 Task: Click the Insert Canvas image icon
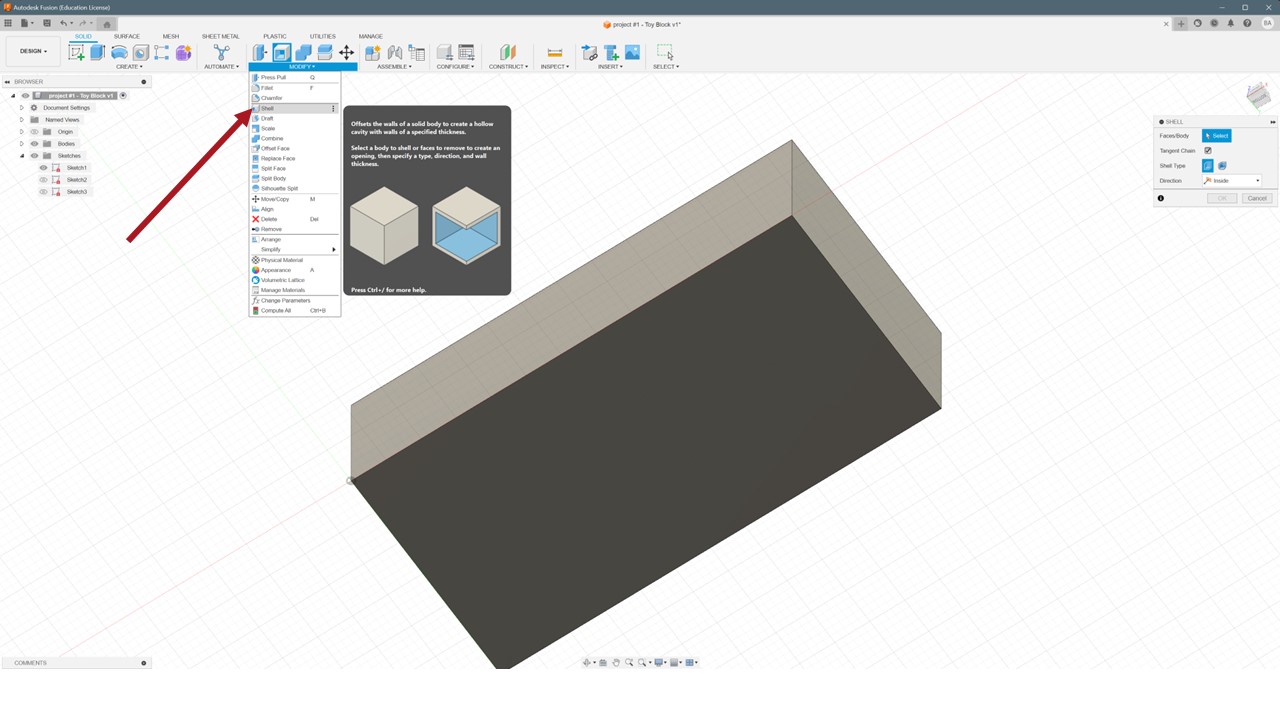(x=633, y=52)
